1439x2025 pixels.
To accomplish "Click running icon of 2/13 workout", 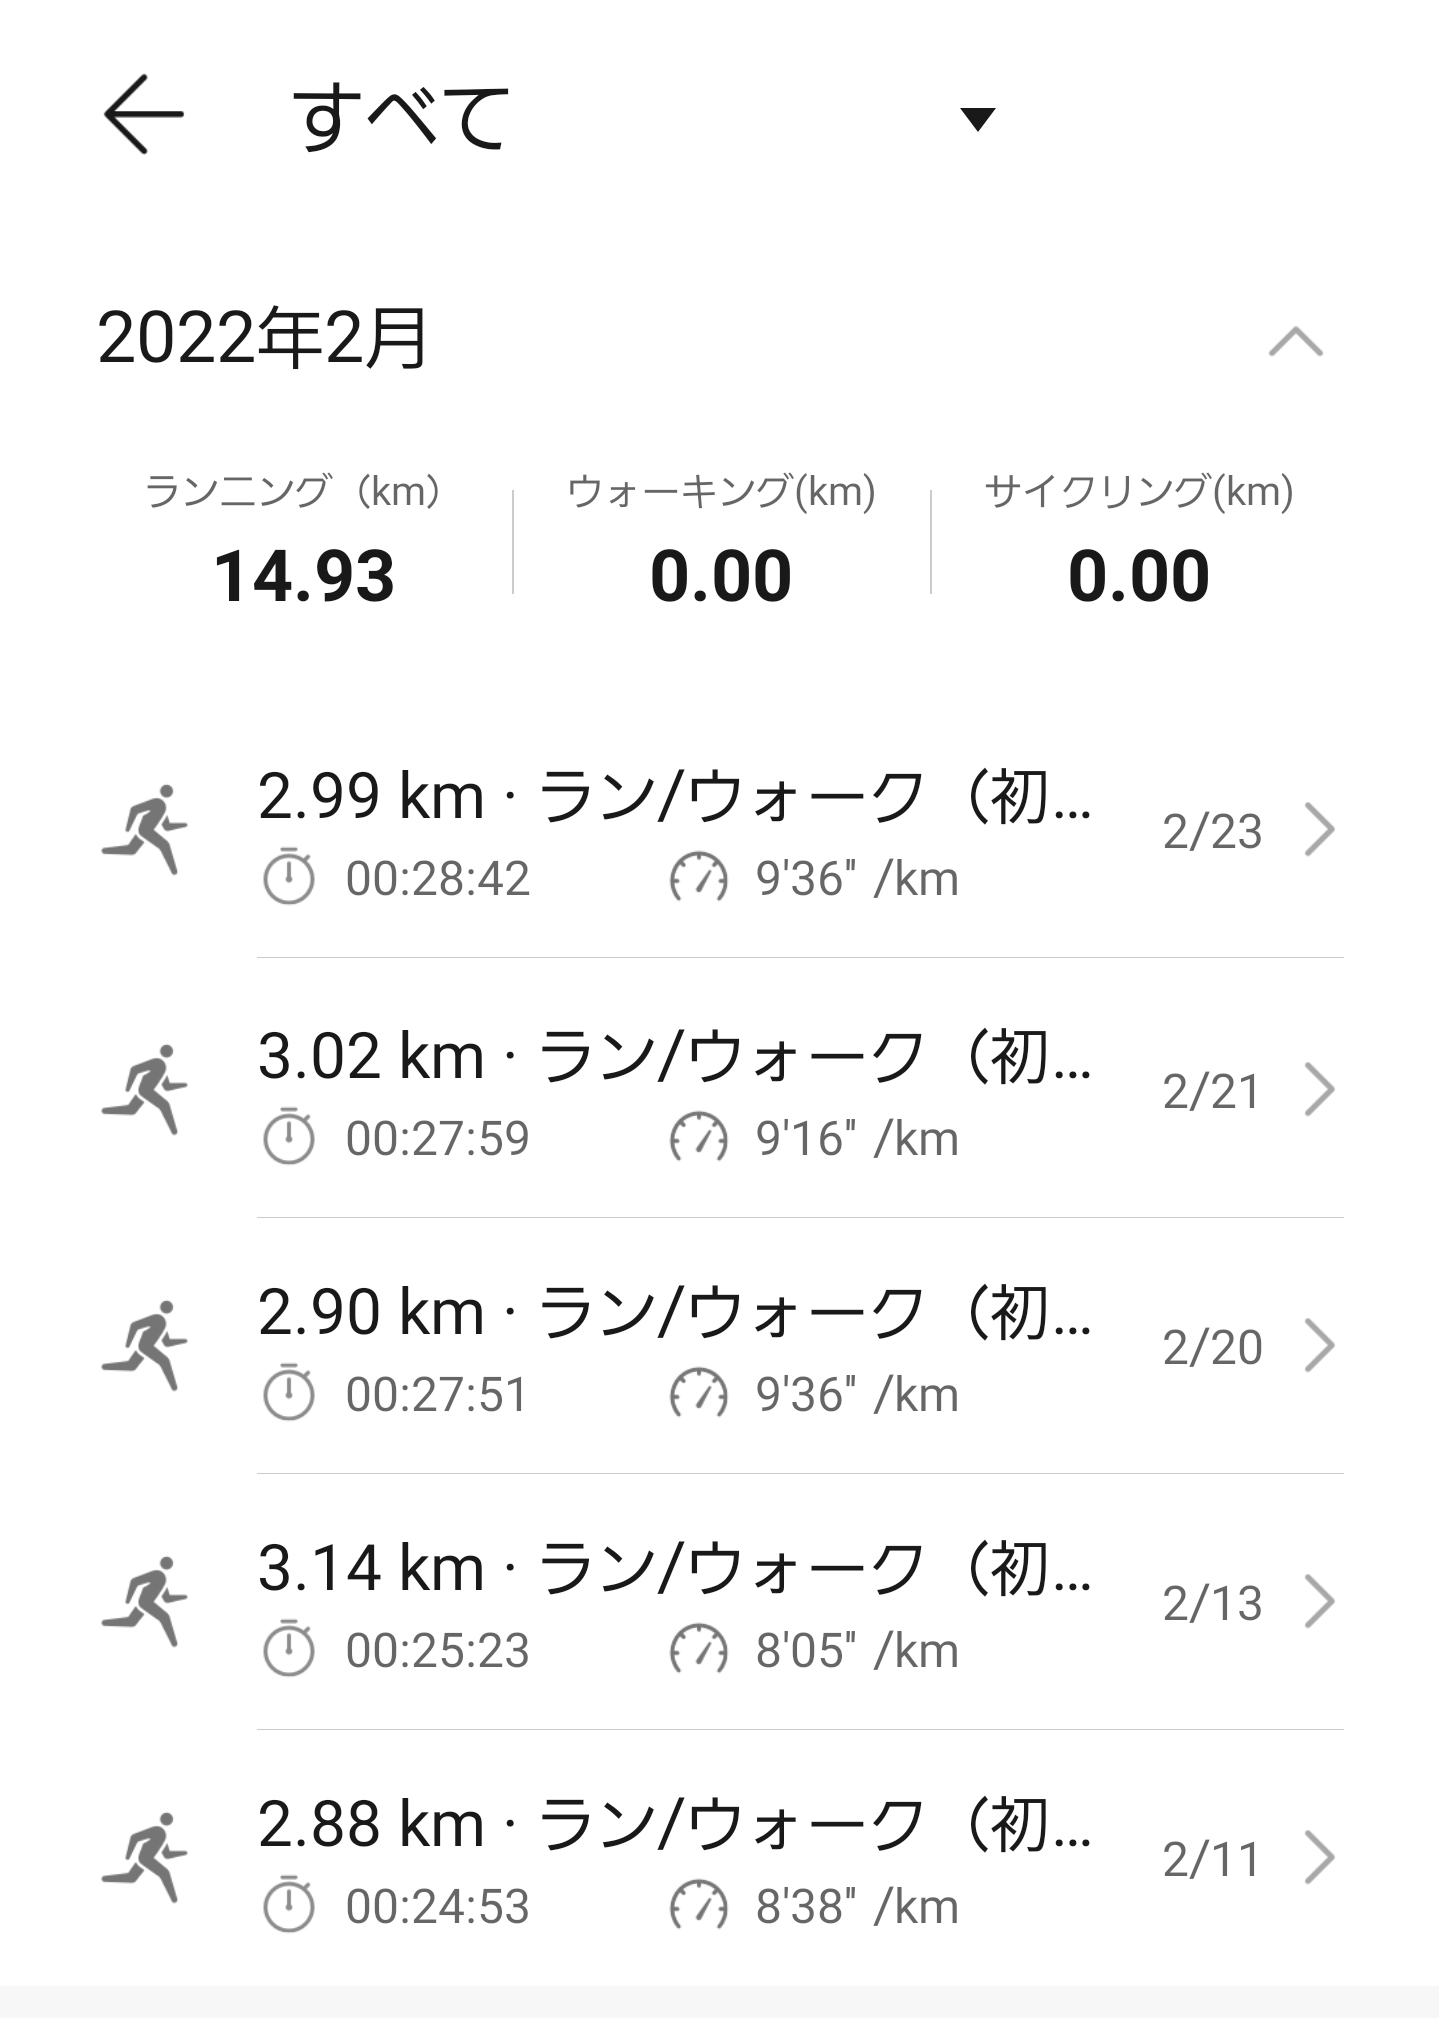I will click(145, 1602).
